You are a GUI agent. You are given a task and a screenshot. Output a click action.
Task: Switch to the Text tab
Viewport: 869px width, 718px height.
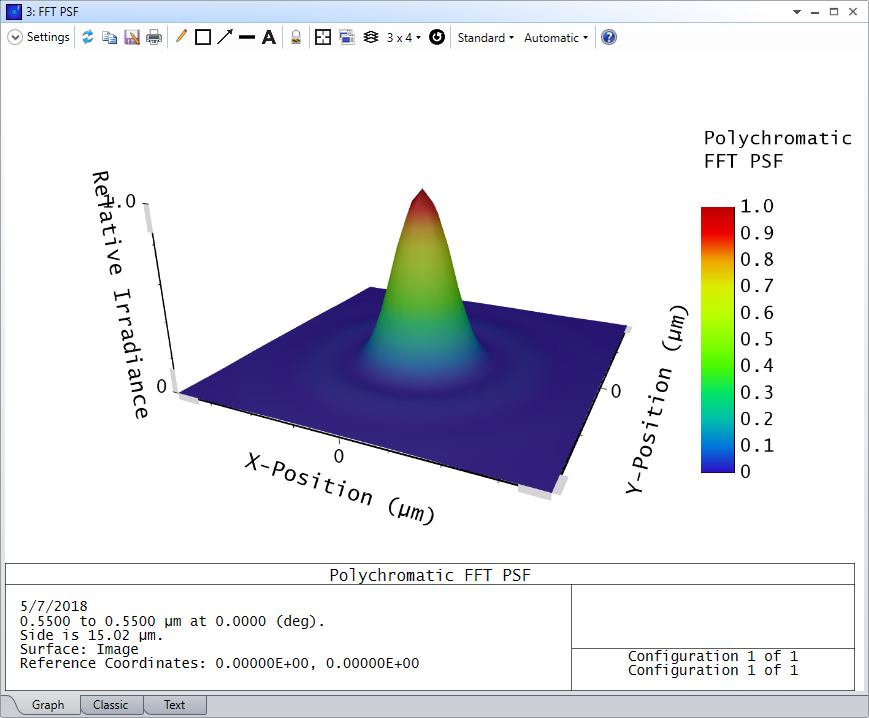pos(175,705)
